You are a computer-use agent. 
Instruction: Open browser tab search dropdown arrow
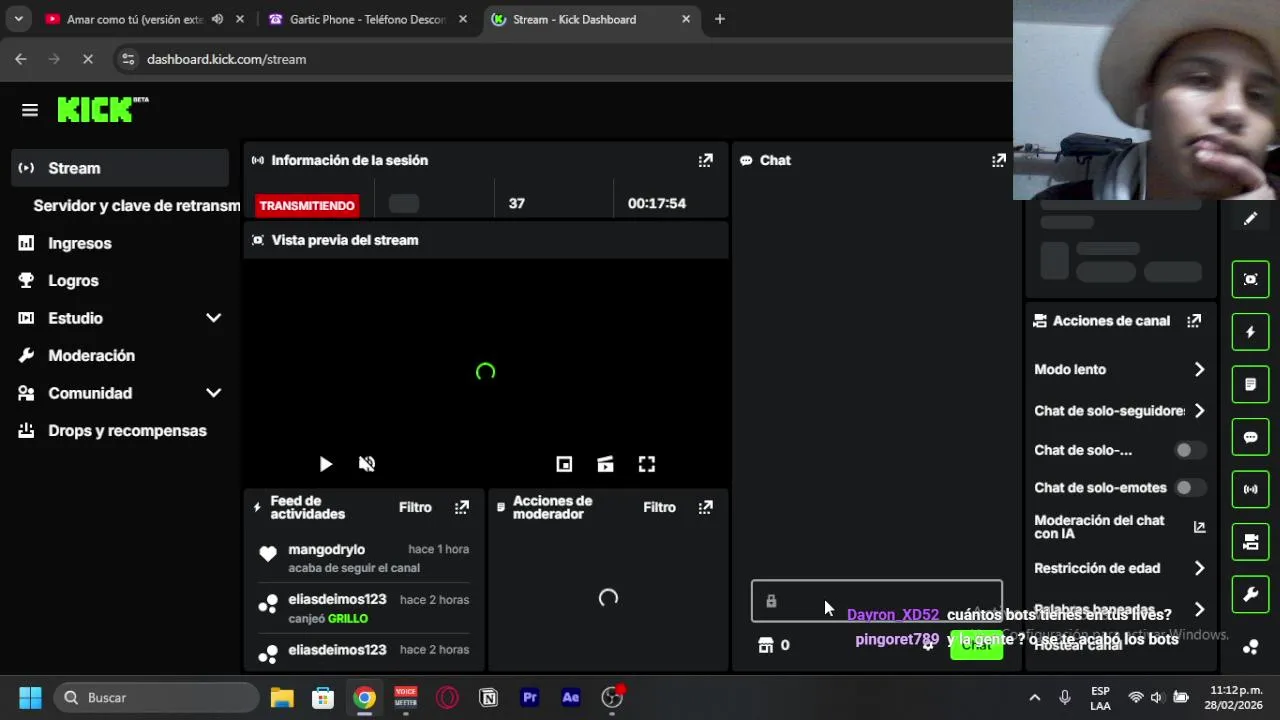pos(19,19)
